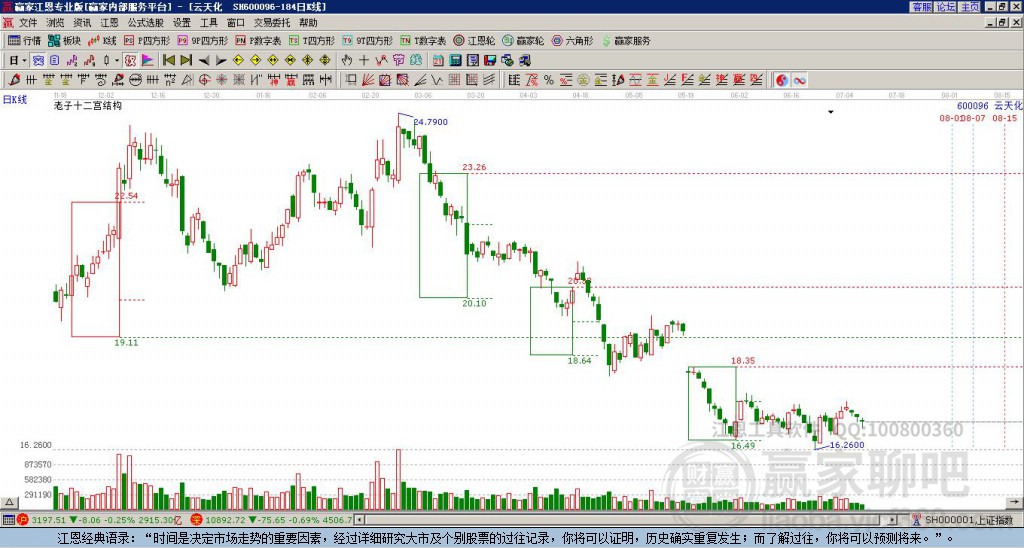The height and width of the screenshot is (548, 1024).
Task: Click the 日K线 label
Action: pos(15,99)
